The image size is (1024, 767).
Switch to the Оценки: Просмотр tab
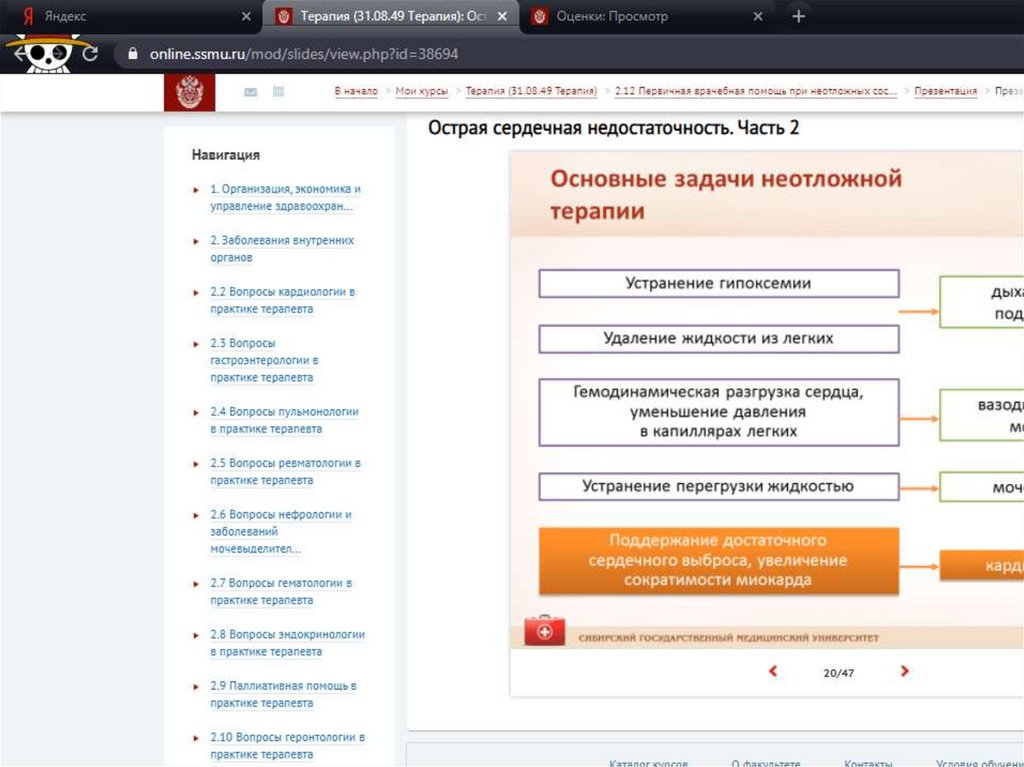point(647,16)
